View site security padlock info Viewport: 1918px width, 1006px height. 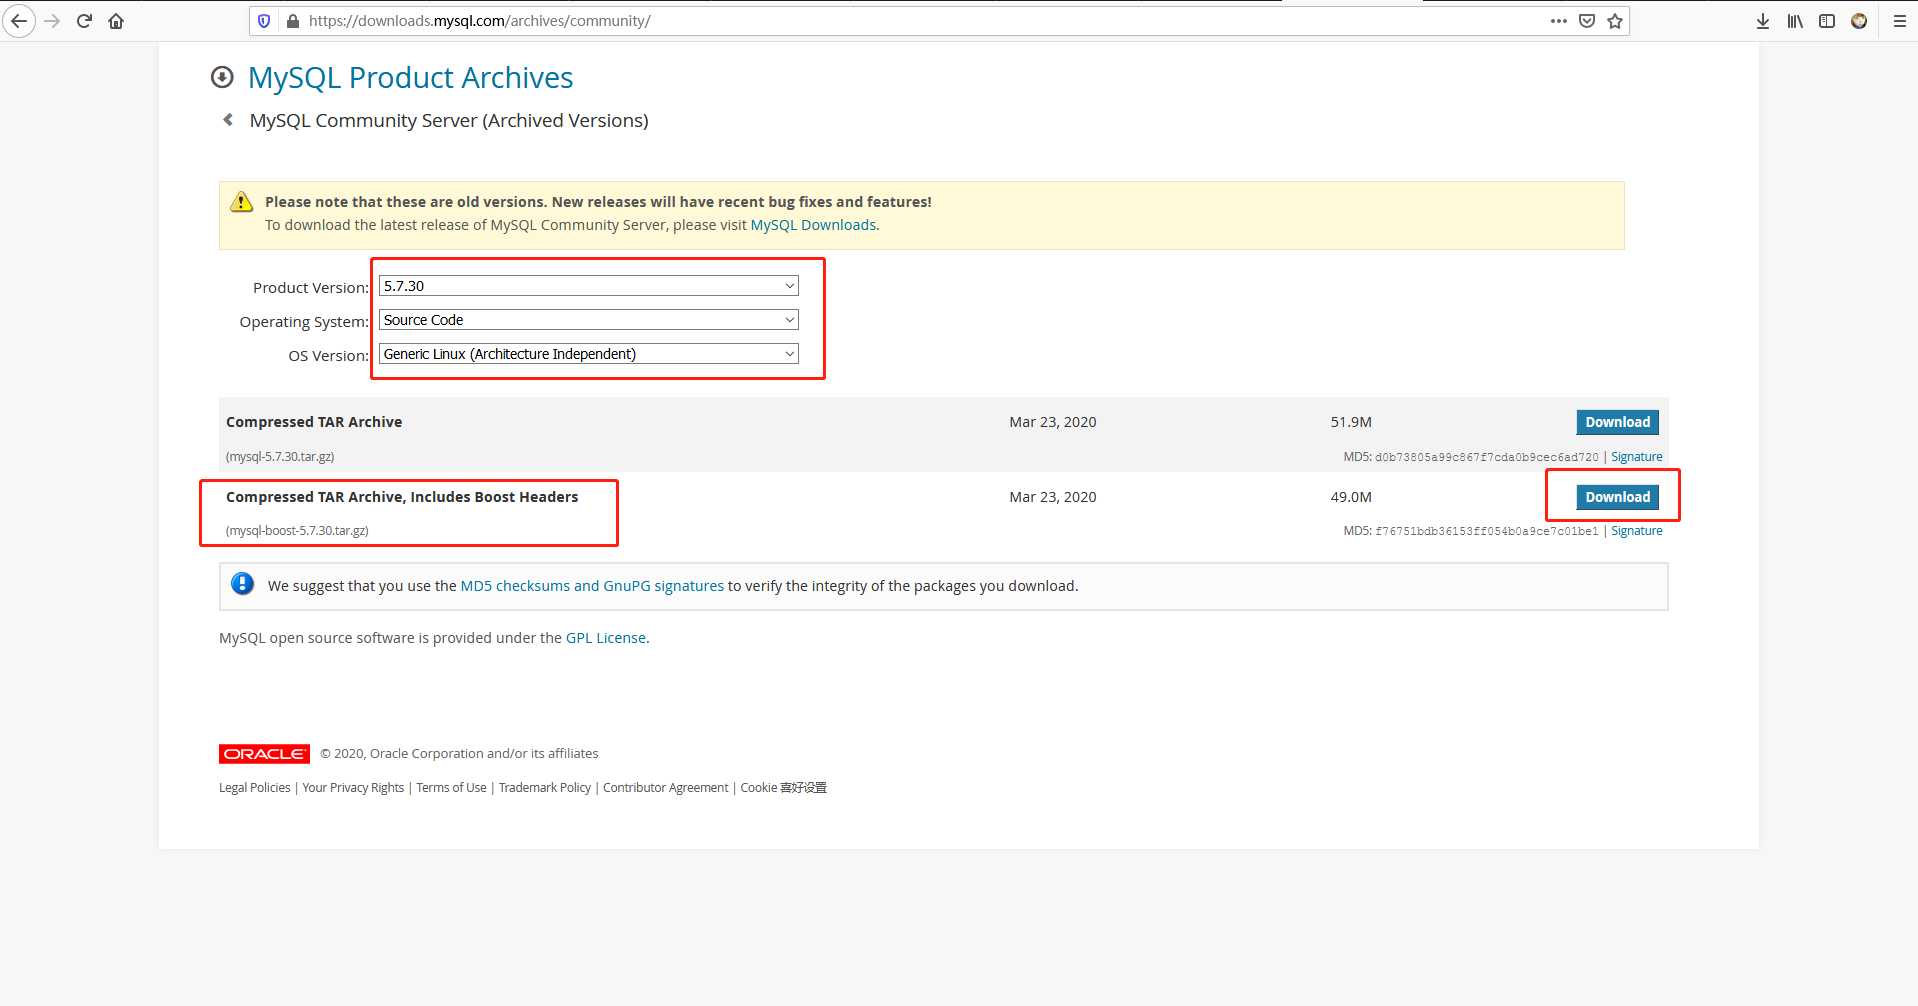coord(293,21)
